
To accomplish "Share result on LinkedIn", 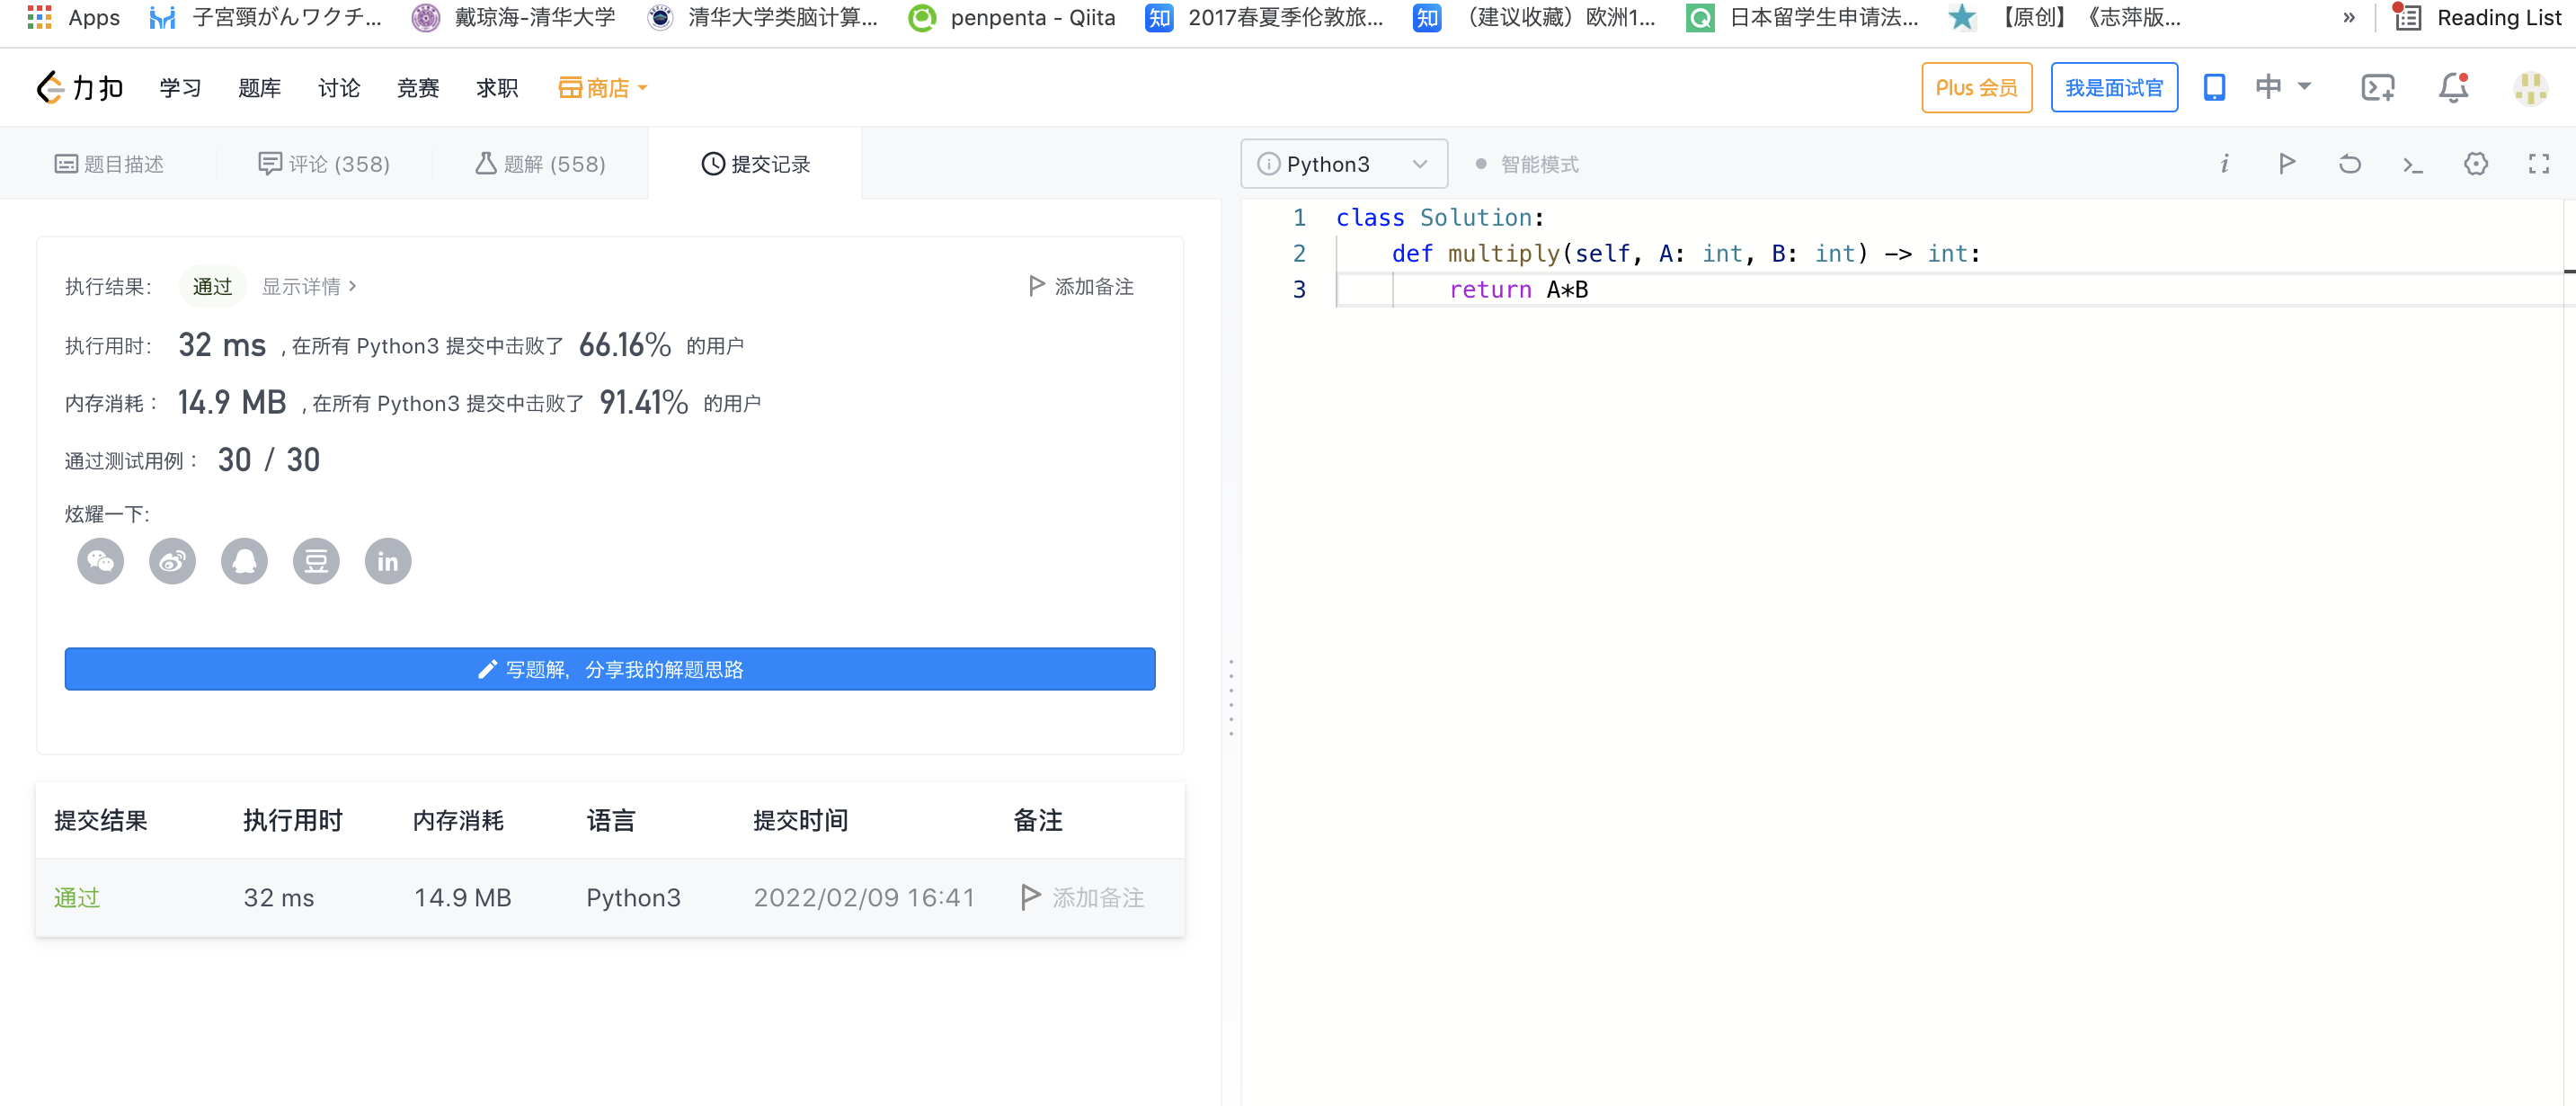I will (x=388, y=561).
